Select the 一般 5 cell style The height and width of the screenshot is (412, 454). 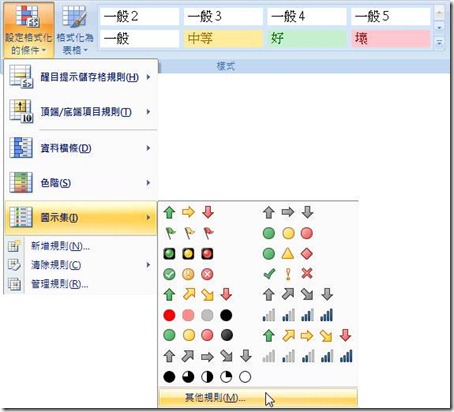(390, 16)
